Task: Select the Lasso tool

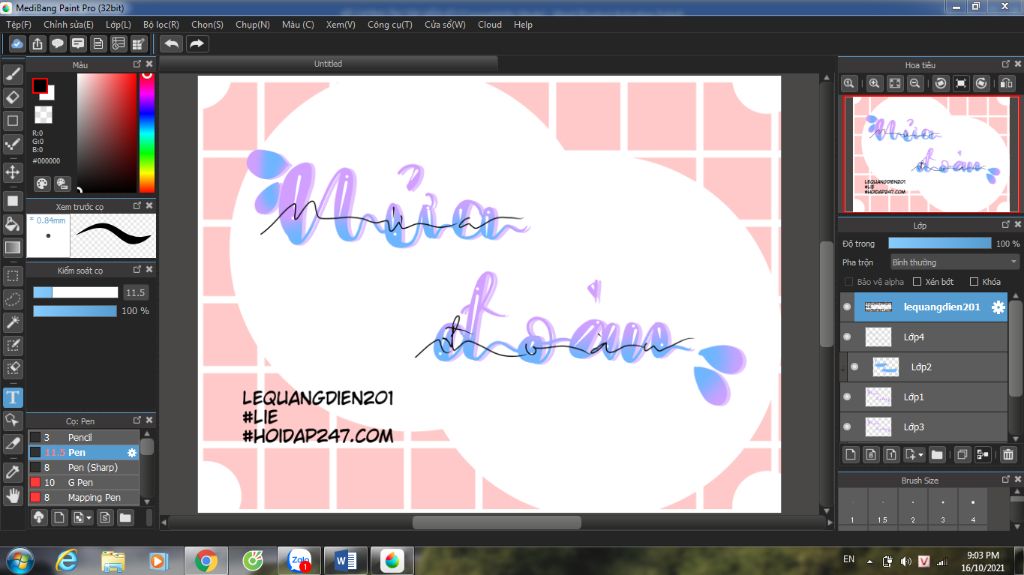Action: (x=12, y=299)
